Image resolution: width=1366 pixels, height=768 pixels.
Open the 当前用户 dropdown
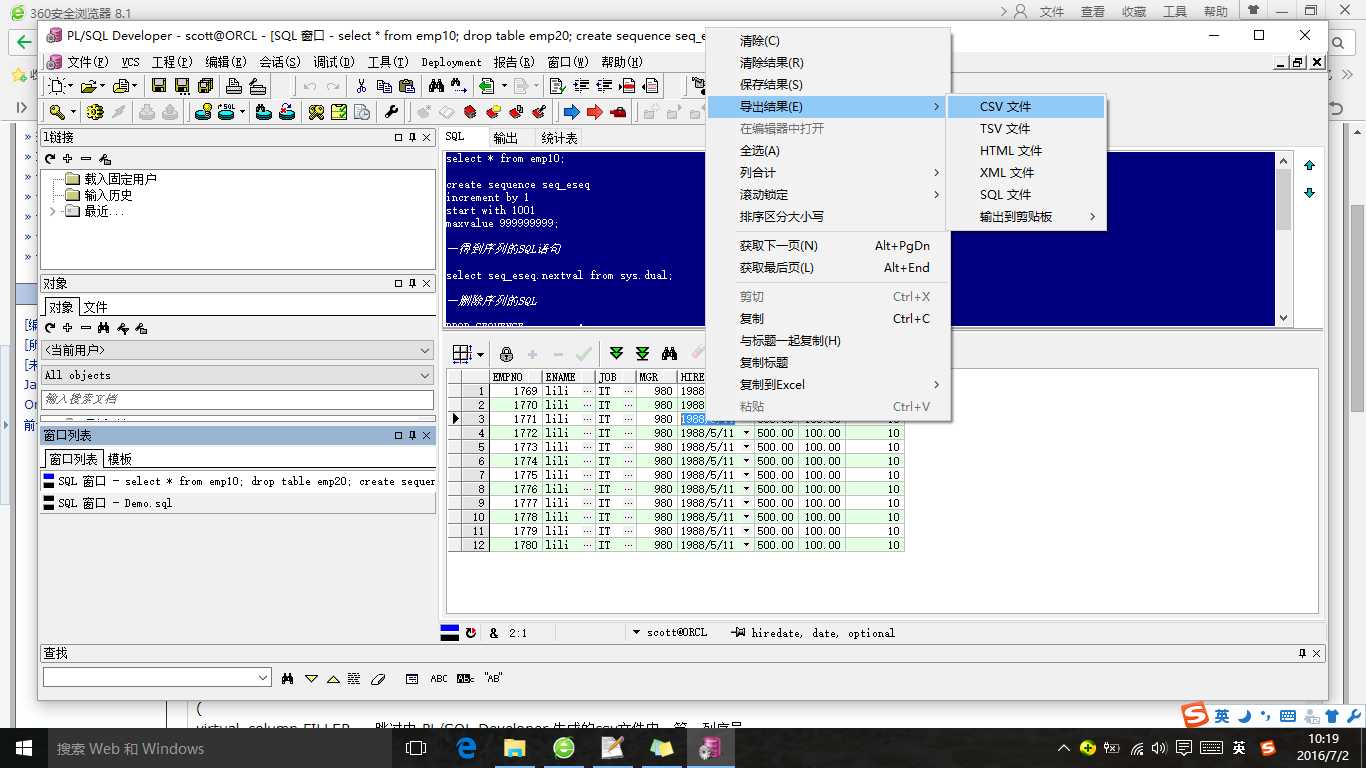click(x=426, y=351)
